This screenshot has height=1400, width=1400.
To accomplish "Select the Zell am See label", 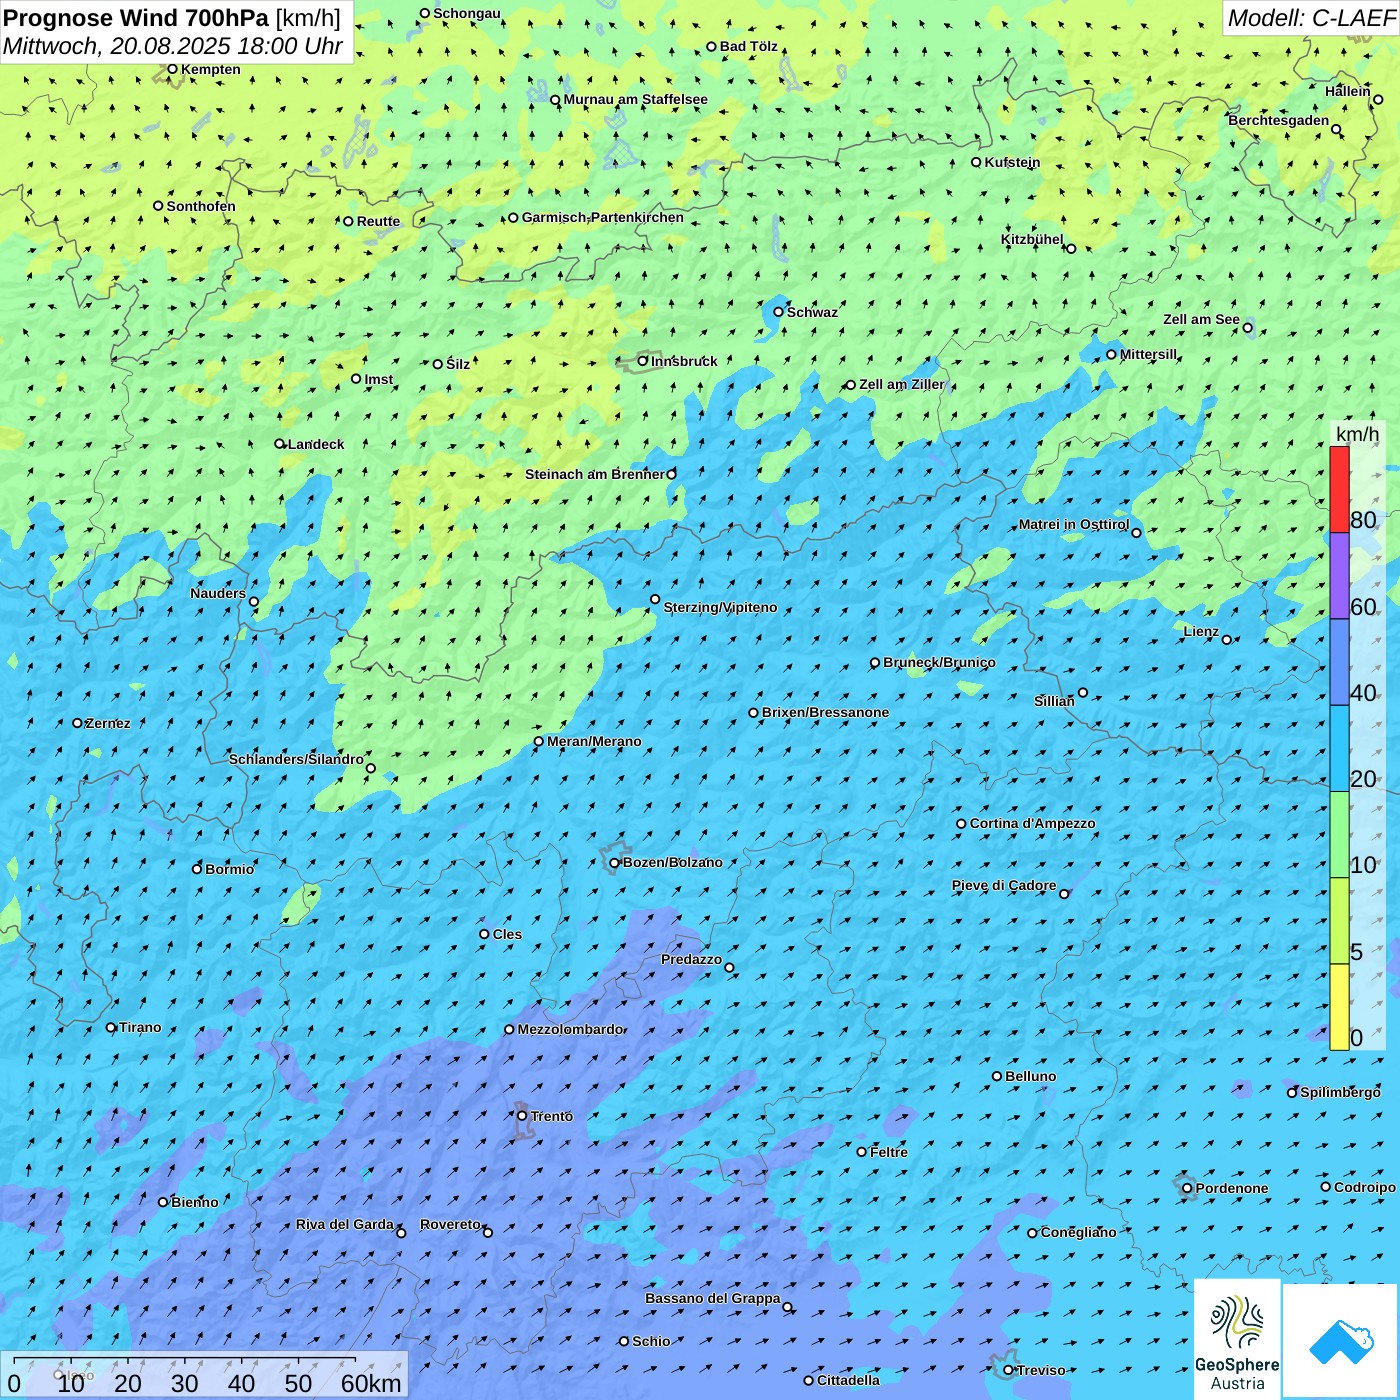I will pyautogui.click(x=1201, y=319).
